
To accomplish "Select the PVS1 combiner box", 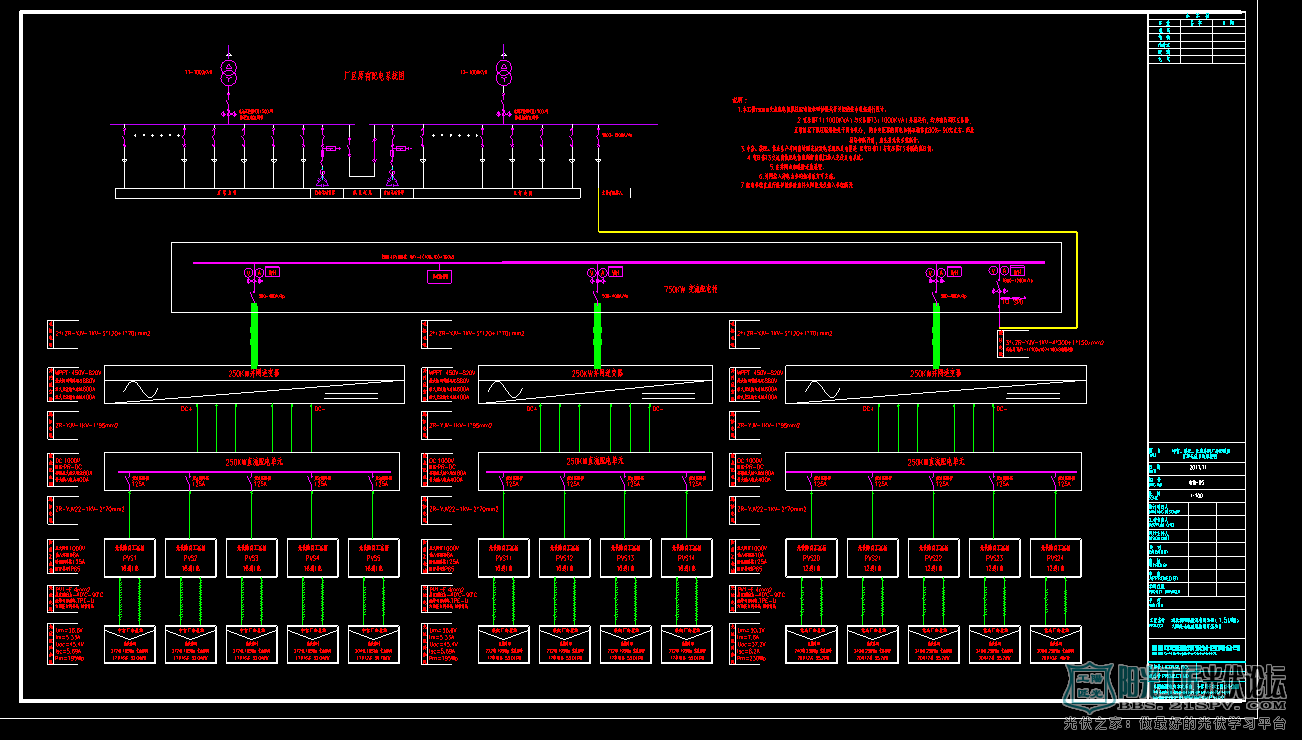I will coord(130,558).
